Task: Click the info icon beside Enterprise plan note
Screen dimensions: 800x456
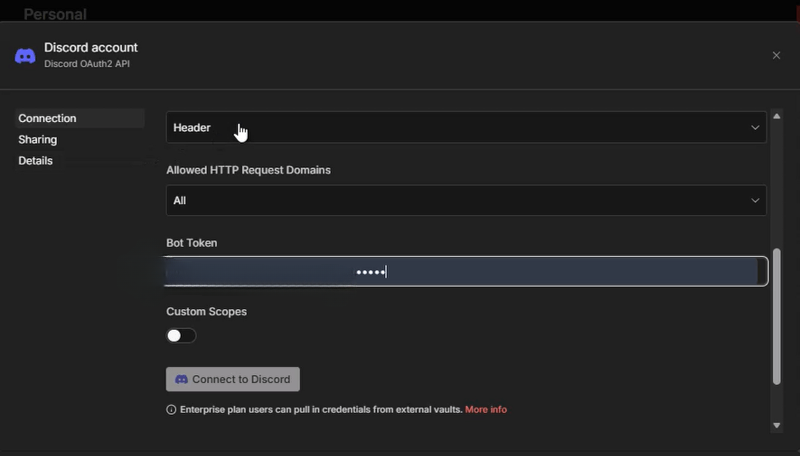Action: [171, 410]
